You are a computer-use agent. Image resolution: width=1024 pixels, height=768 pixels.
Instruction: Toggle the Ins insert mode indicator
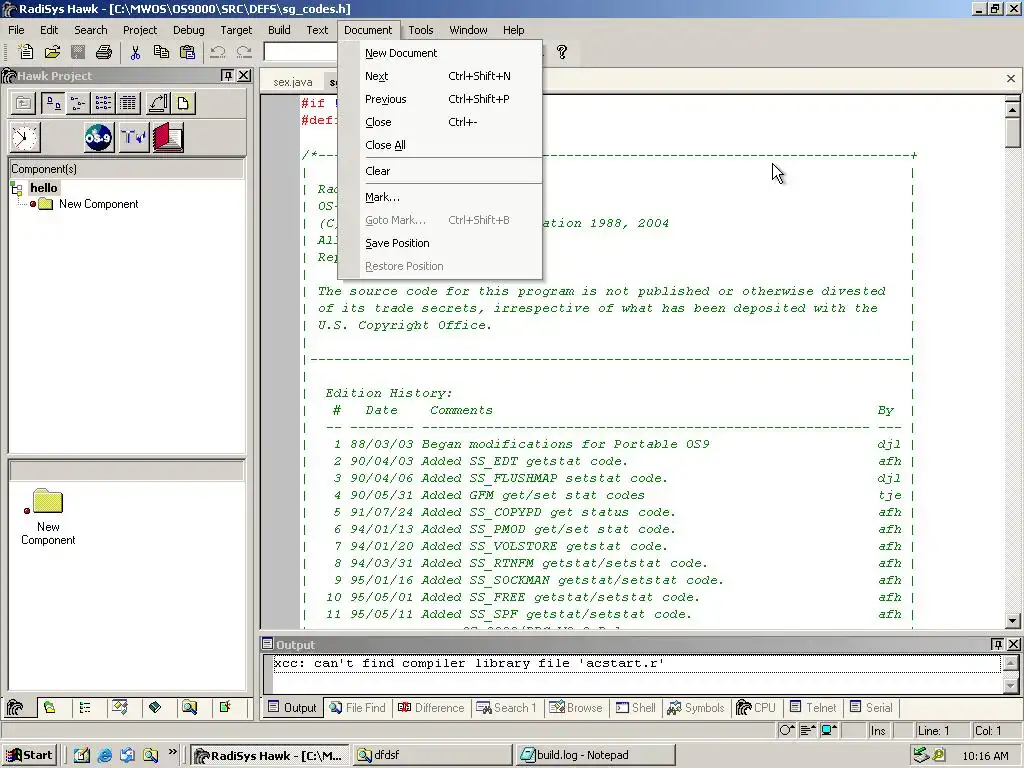[x=878, y=731]
